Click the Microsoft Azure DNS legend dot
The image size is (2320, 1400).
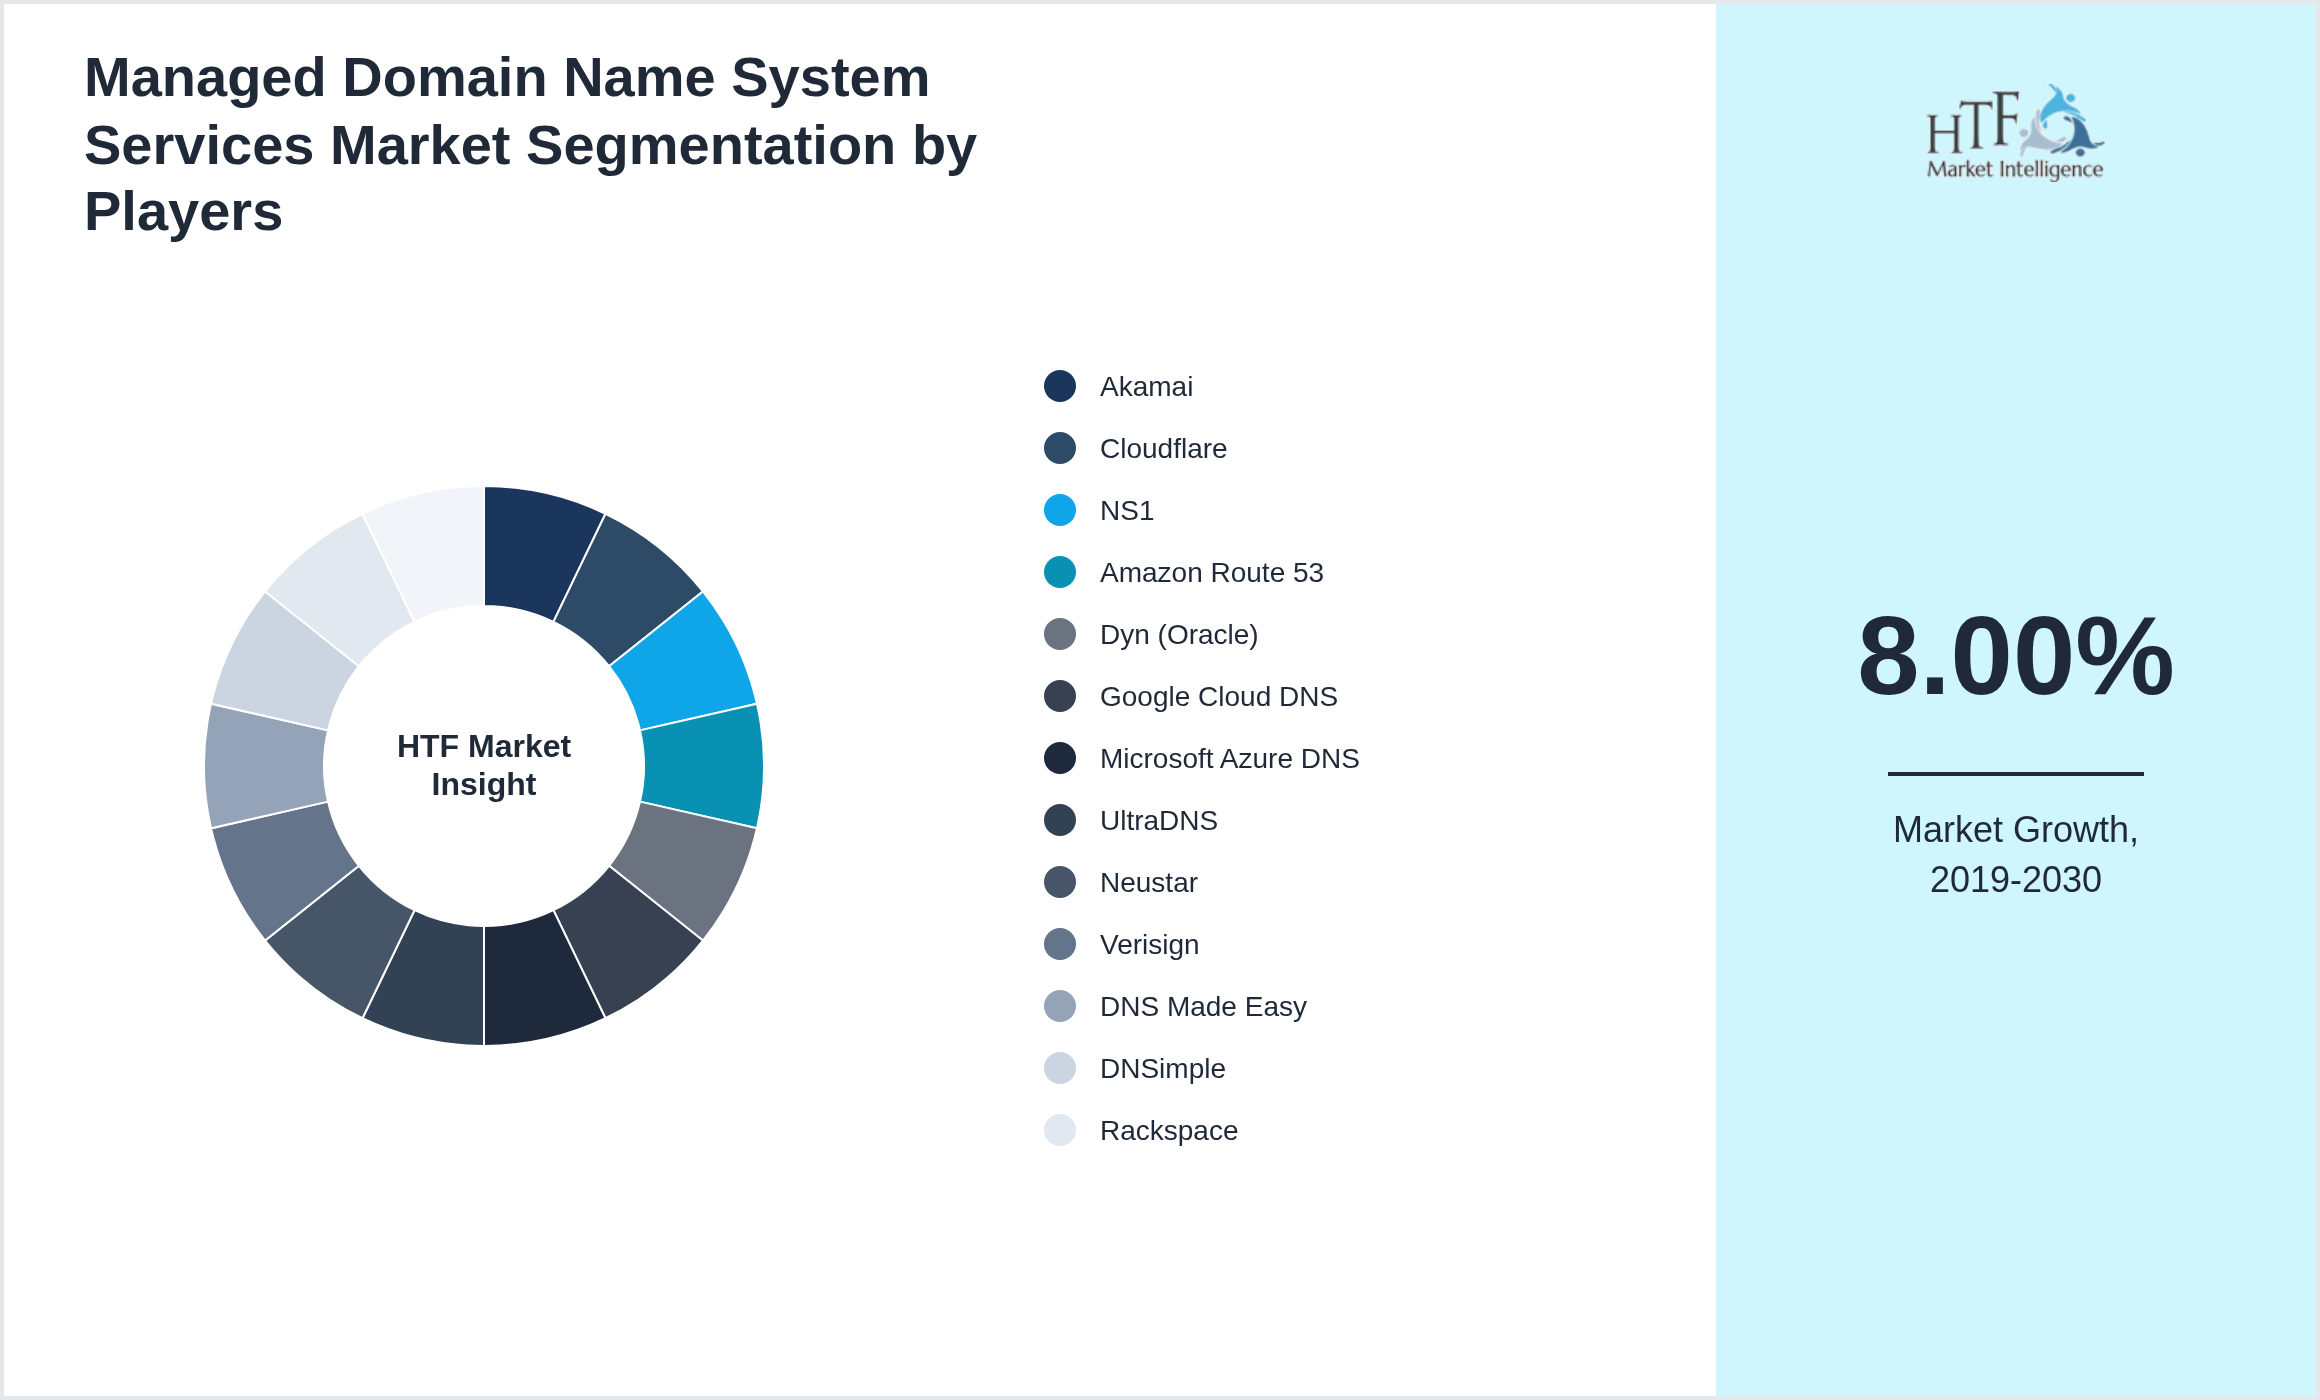[1058, 759]
